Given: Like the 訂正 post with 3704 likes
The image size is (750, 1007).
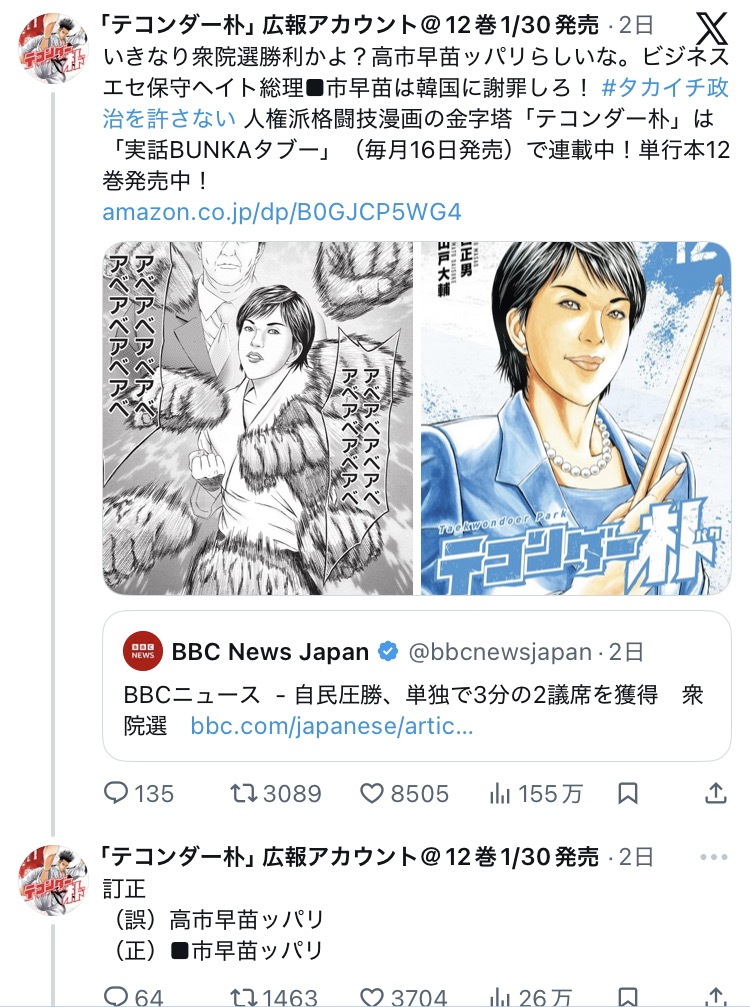Looking at the screenshot, I should [x=372, y=996].
